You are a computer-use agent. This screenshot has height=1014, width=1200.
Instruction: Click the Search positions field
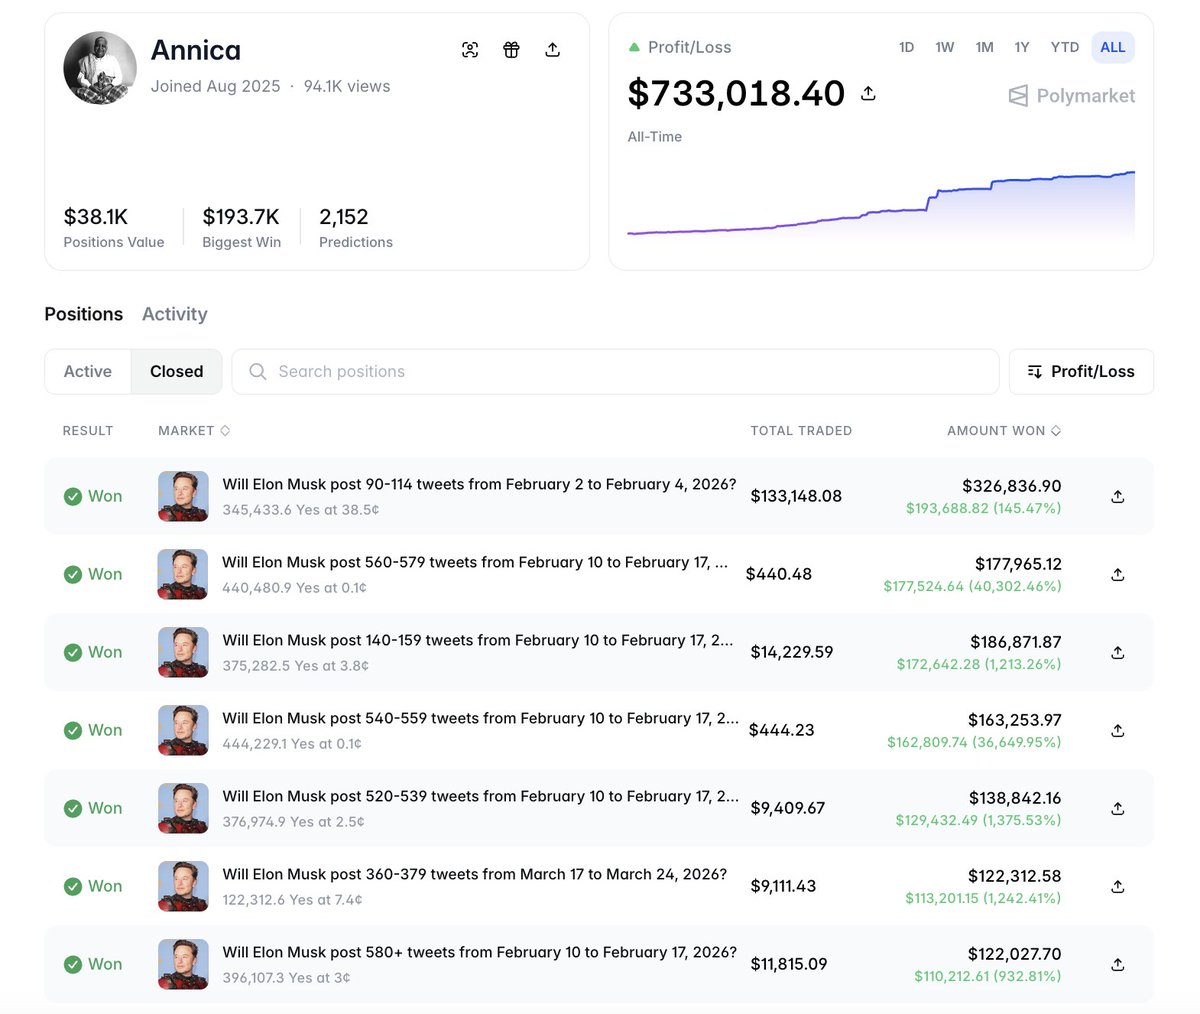615,371
